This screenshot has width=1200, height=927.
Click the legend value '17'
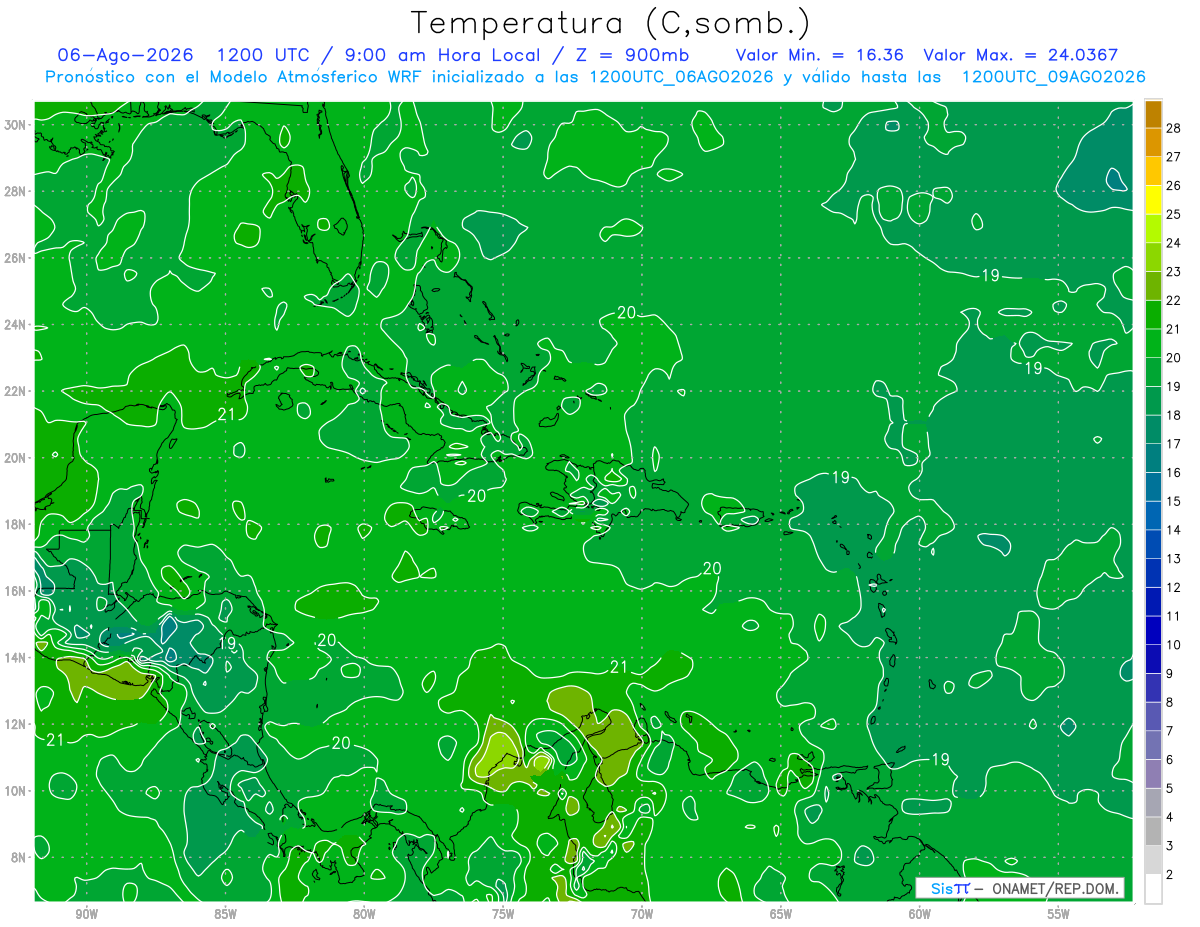tap(1174, 443)
